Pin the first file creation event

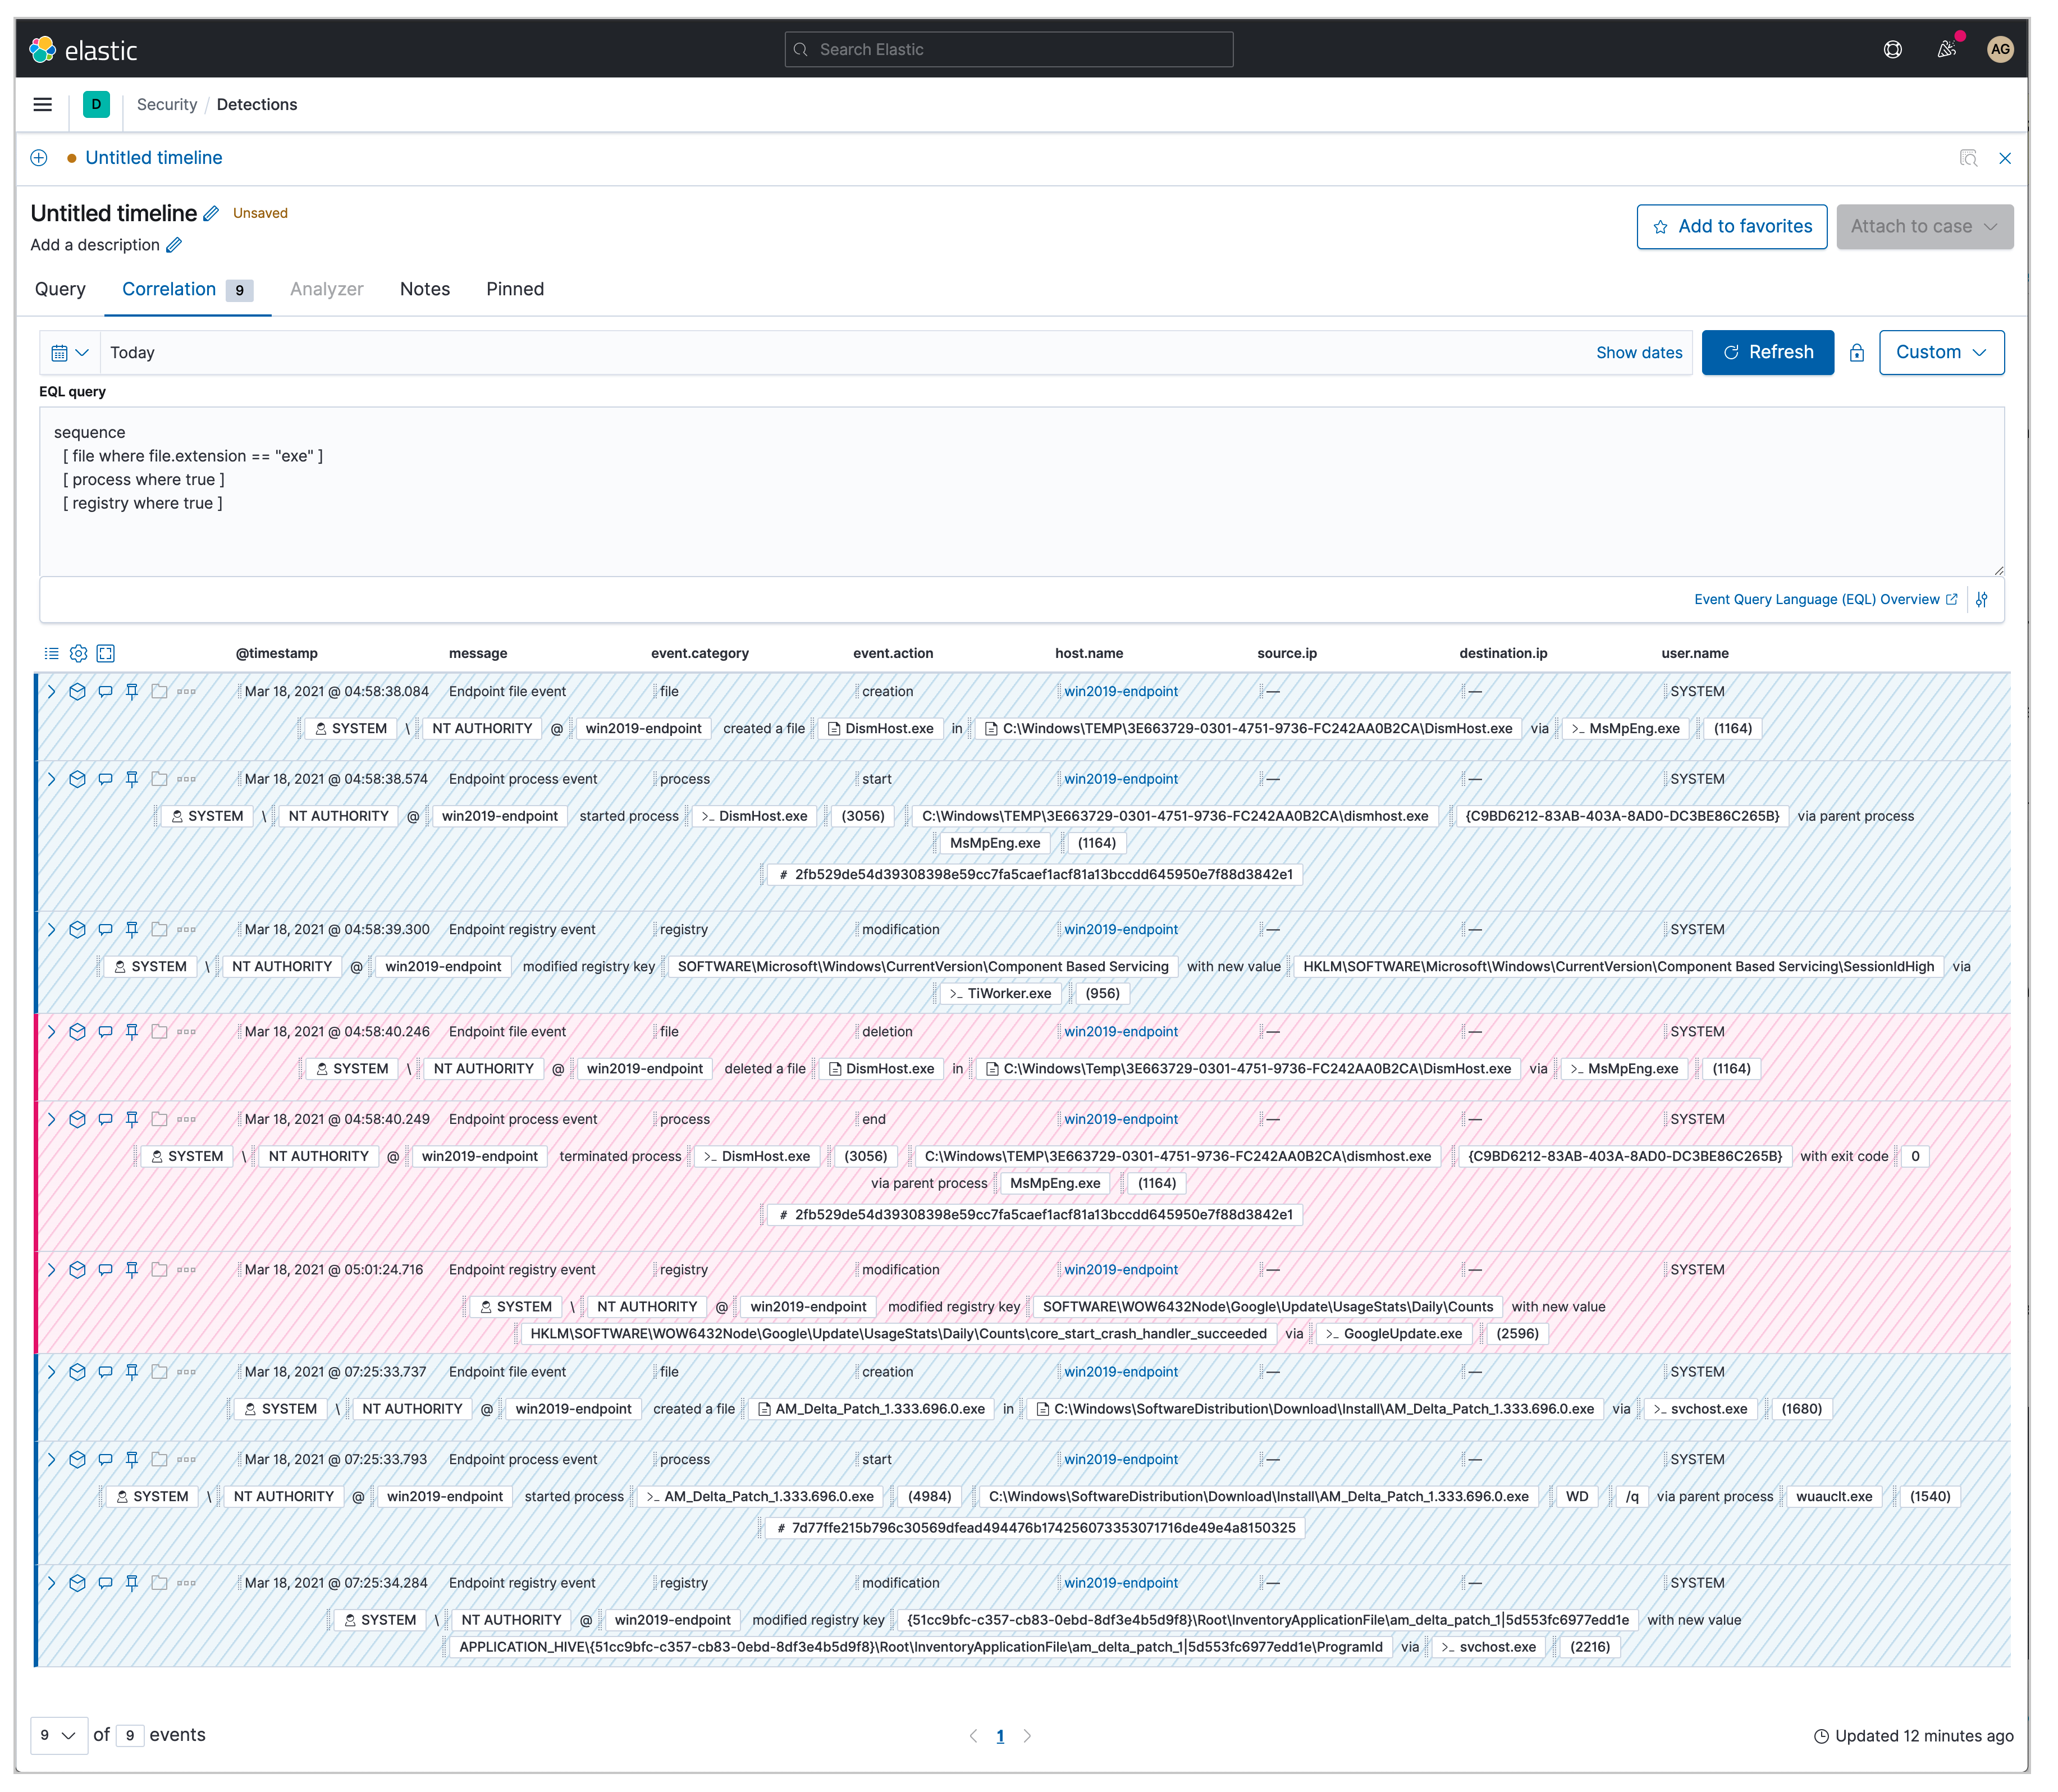[133, 691]
